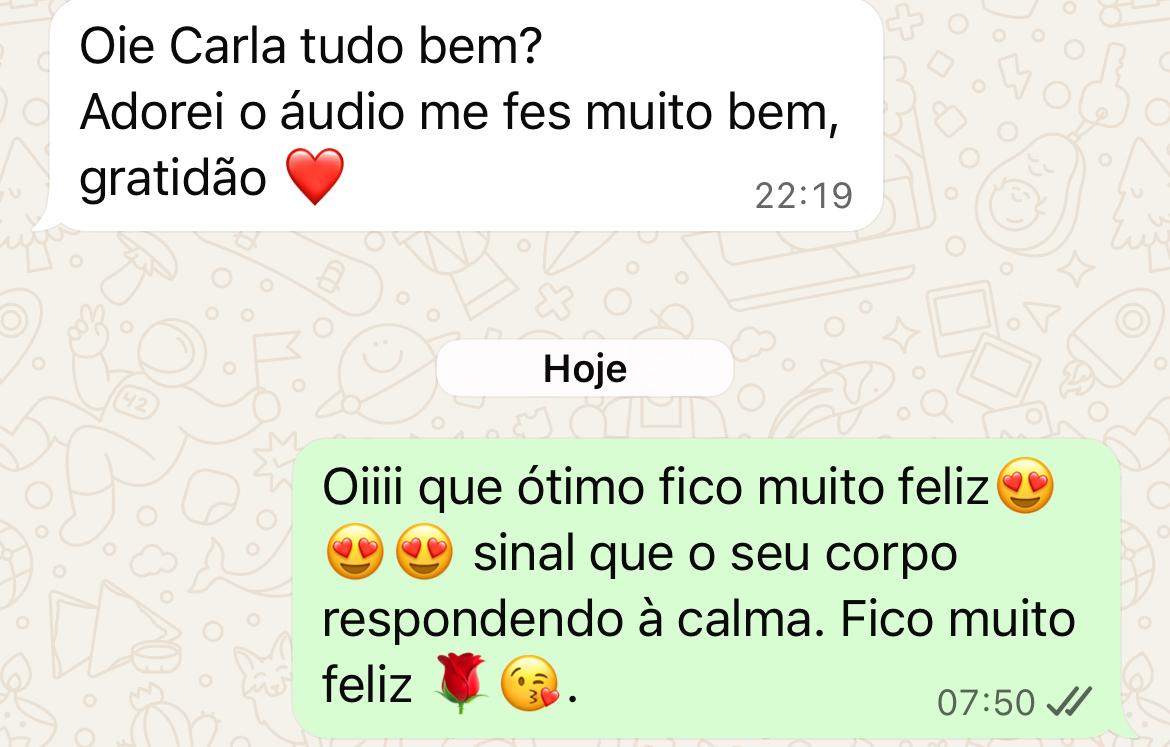The height and width of the screenshot is (747, 1170).
Task: Tap the words tudo bem? in white bubble
Action: [x=420, y=46]
